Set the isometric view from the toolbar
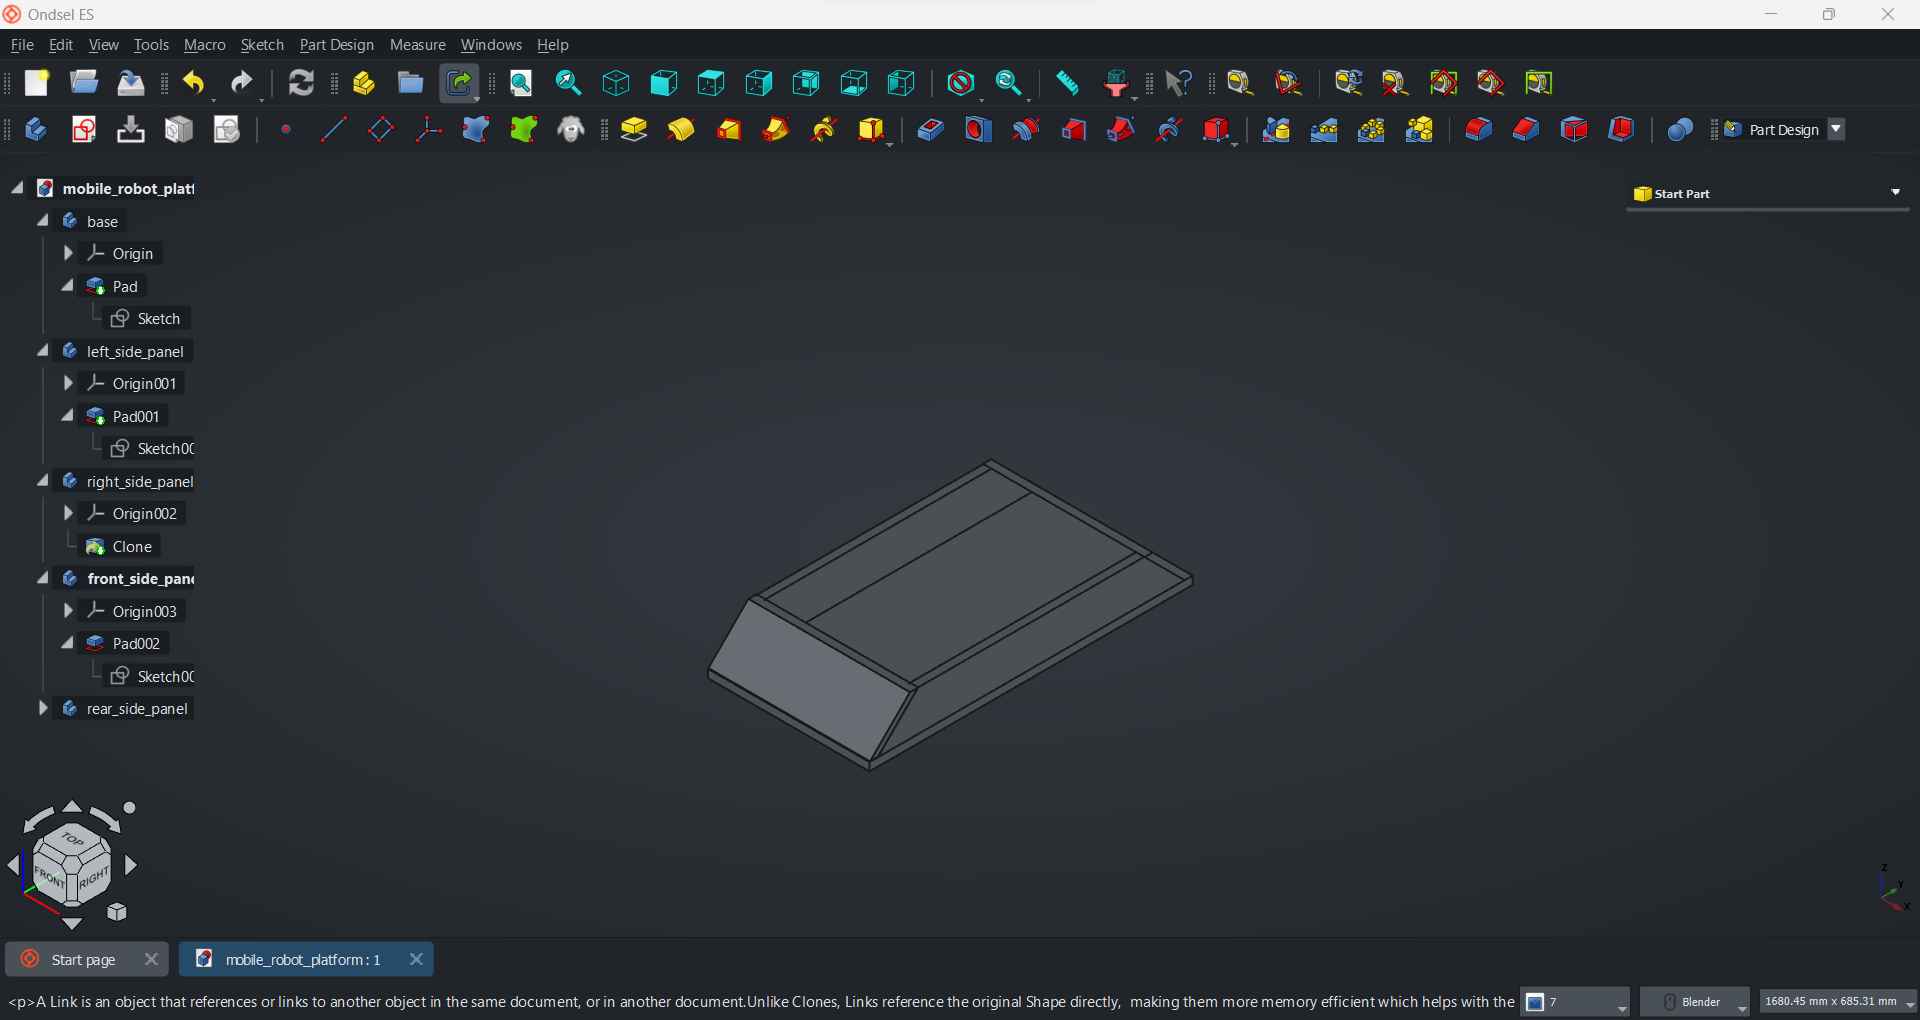The width and height of the screenshot is (1920, 1020). 617,83
